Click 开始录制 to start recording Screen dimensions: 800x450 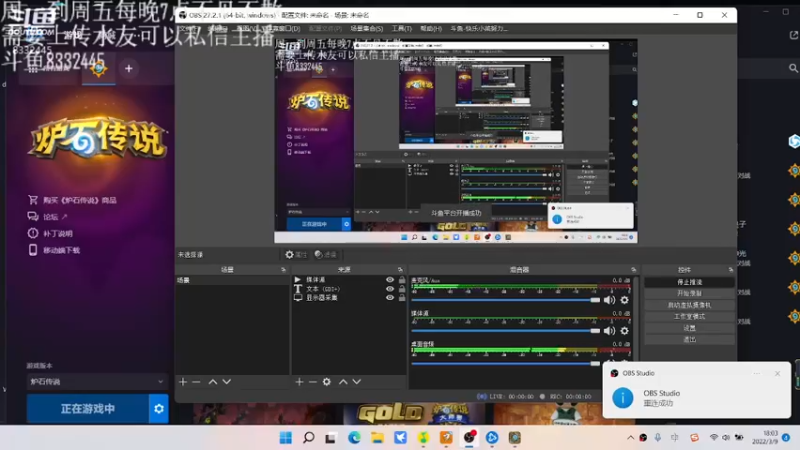tap(689, 293)
